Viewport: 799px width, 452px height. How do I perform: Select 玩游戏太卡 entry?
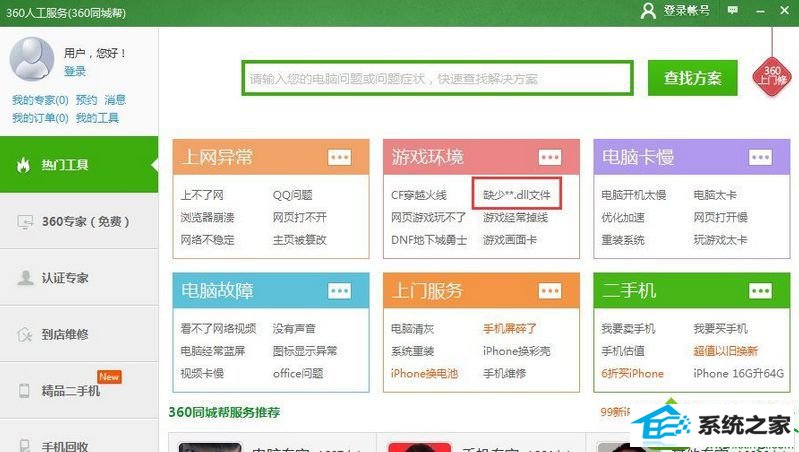tap(721, 240)
